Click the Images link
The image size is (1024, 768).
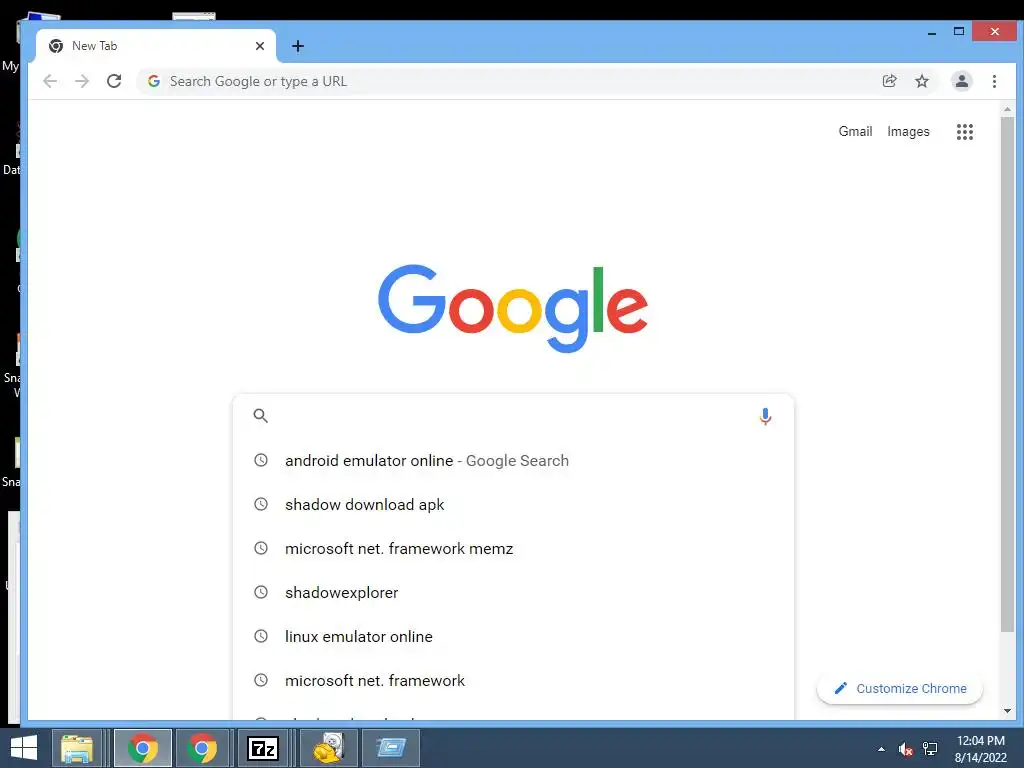[908, 131]
